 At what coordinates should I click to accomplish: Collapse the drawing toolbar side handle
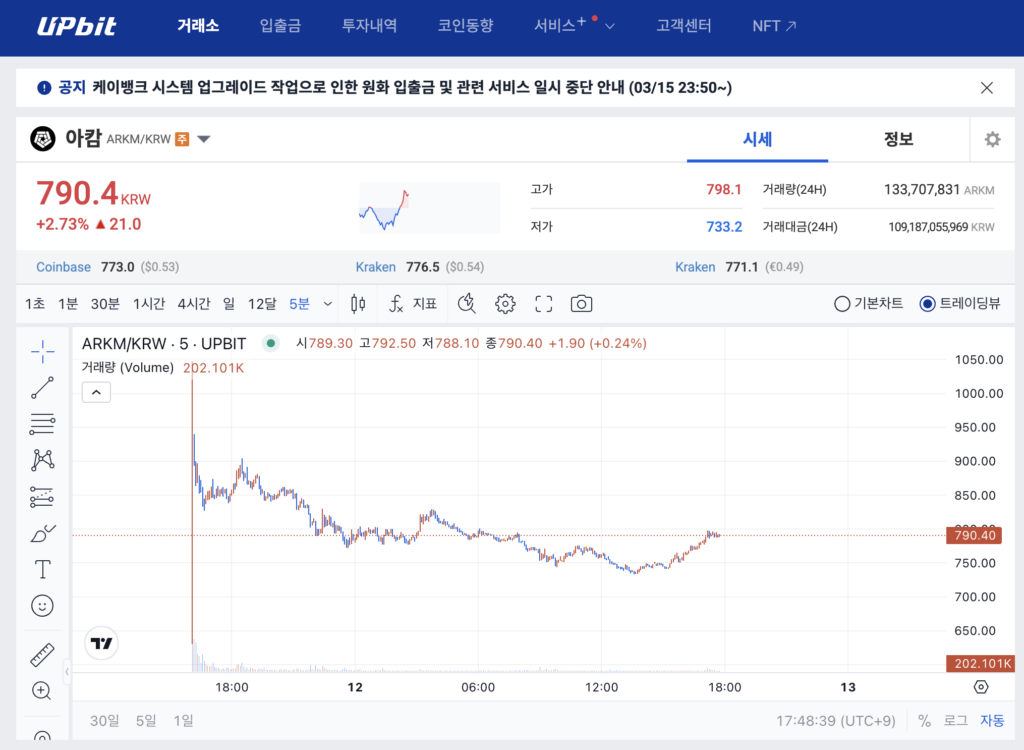click(x=67, y=671)
